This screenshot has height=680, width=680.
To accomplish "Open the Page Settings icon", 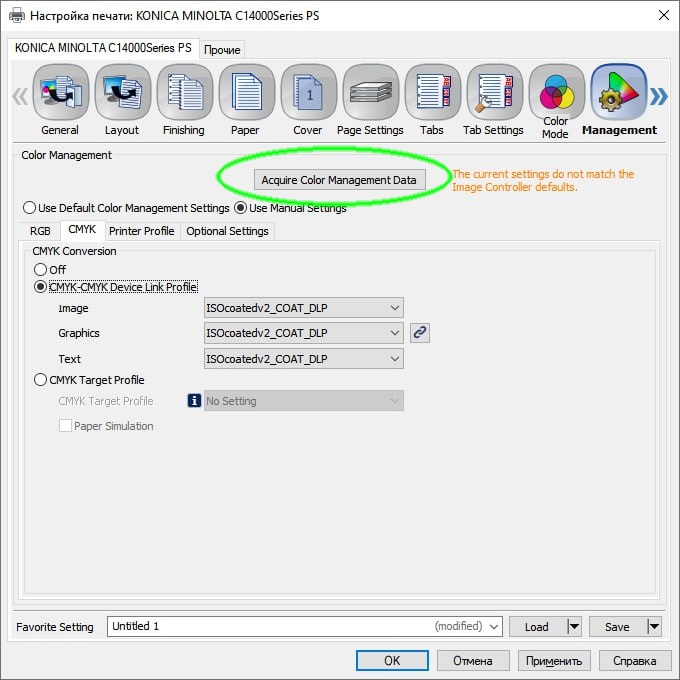I will pos(371,92).
